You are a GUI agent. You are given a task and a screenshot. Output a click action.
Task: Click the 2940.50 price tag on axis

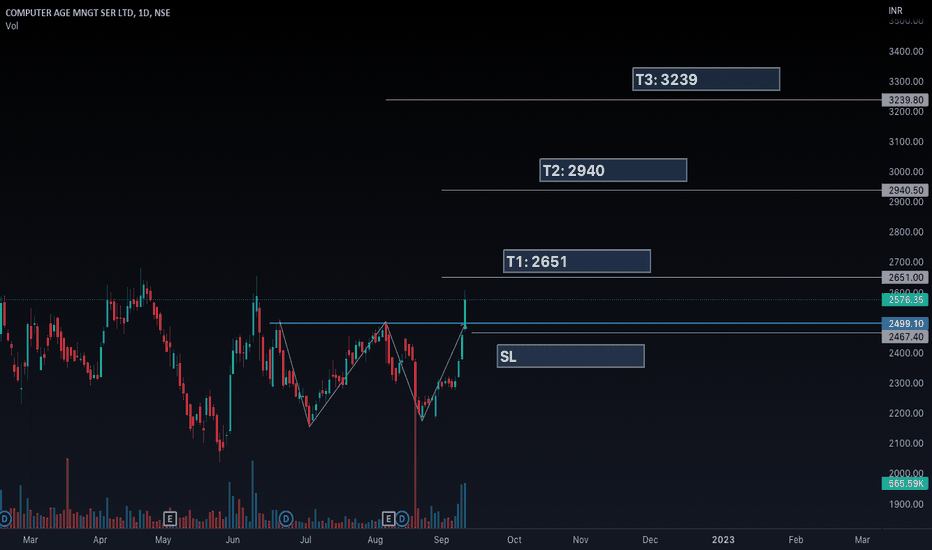(x=905, y=190)
